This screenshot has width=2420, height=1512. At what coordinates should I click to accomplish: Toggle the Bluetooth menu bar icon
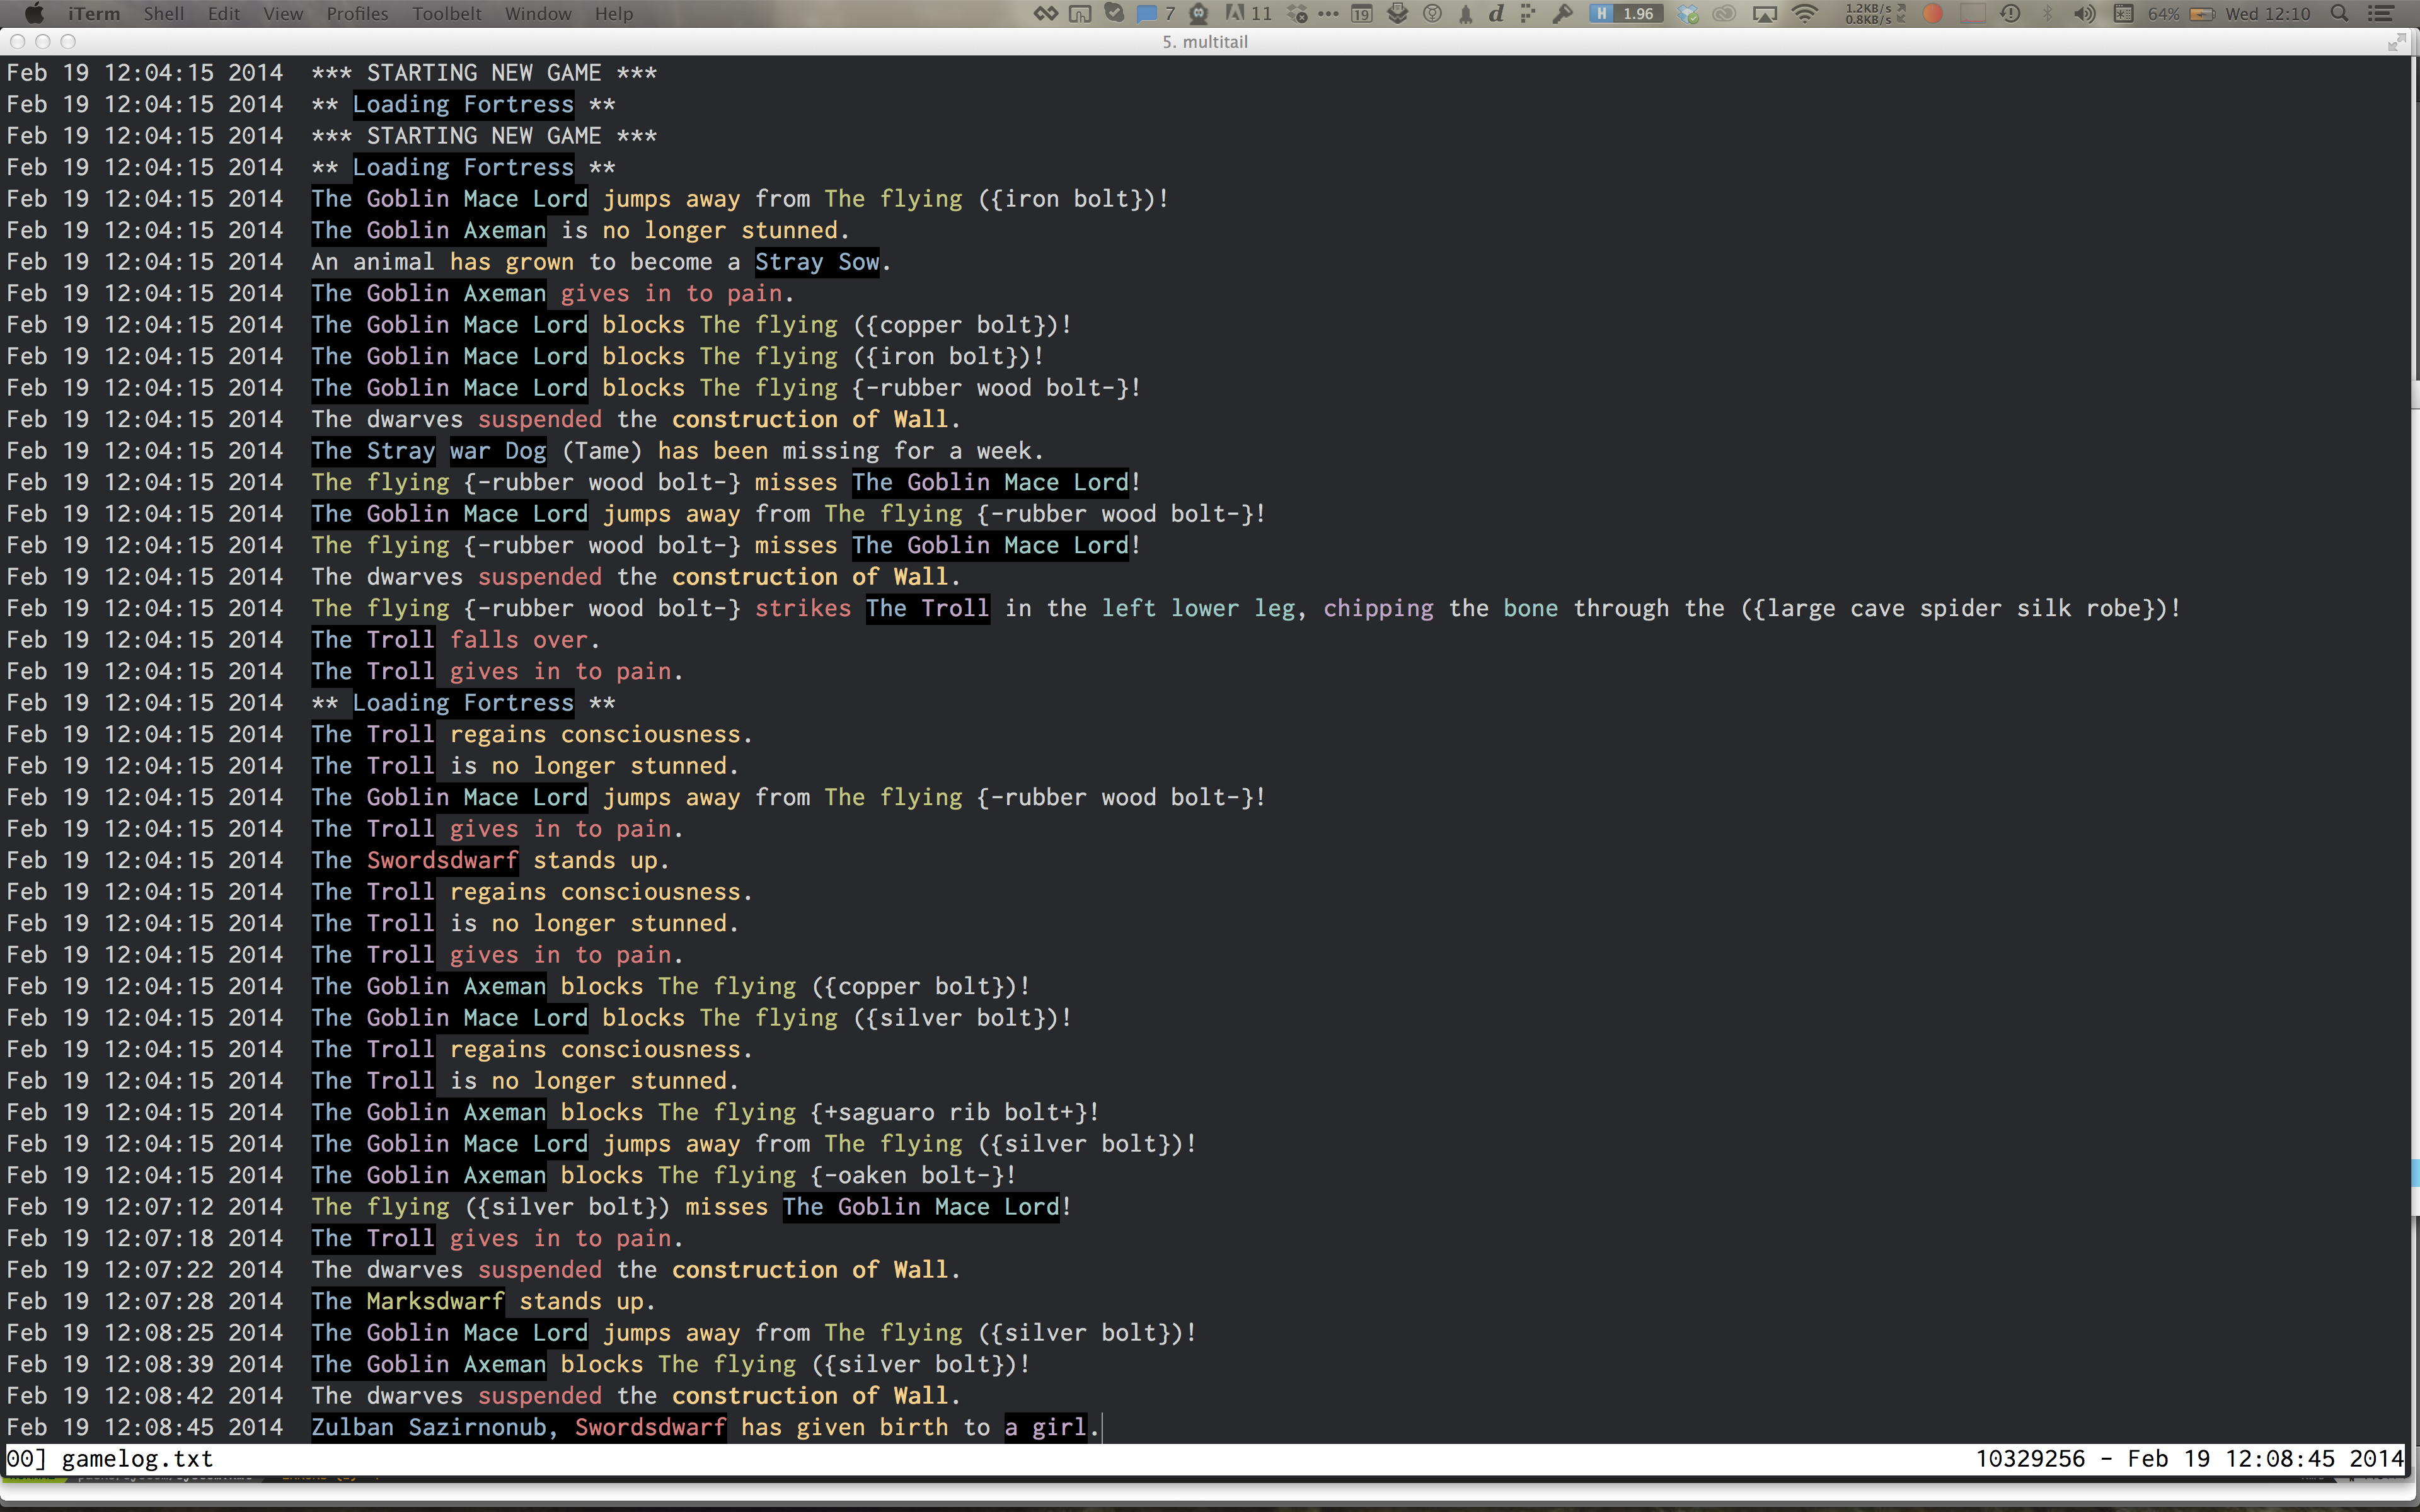pyautogui.click(x=2047, y=13)
